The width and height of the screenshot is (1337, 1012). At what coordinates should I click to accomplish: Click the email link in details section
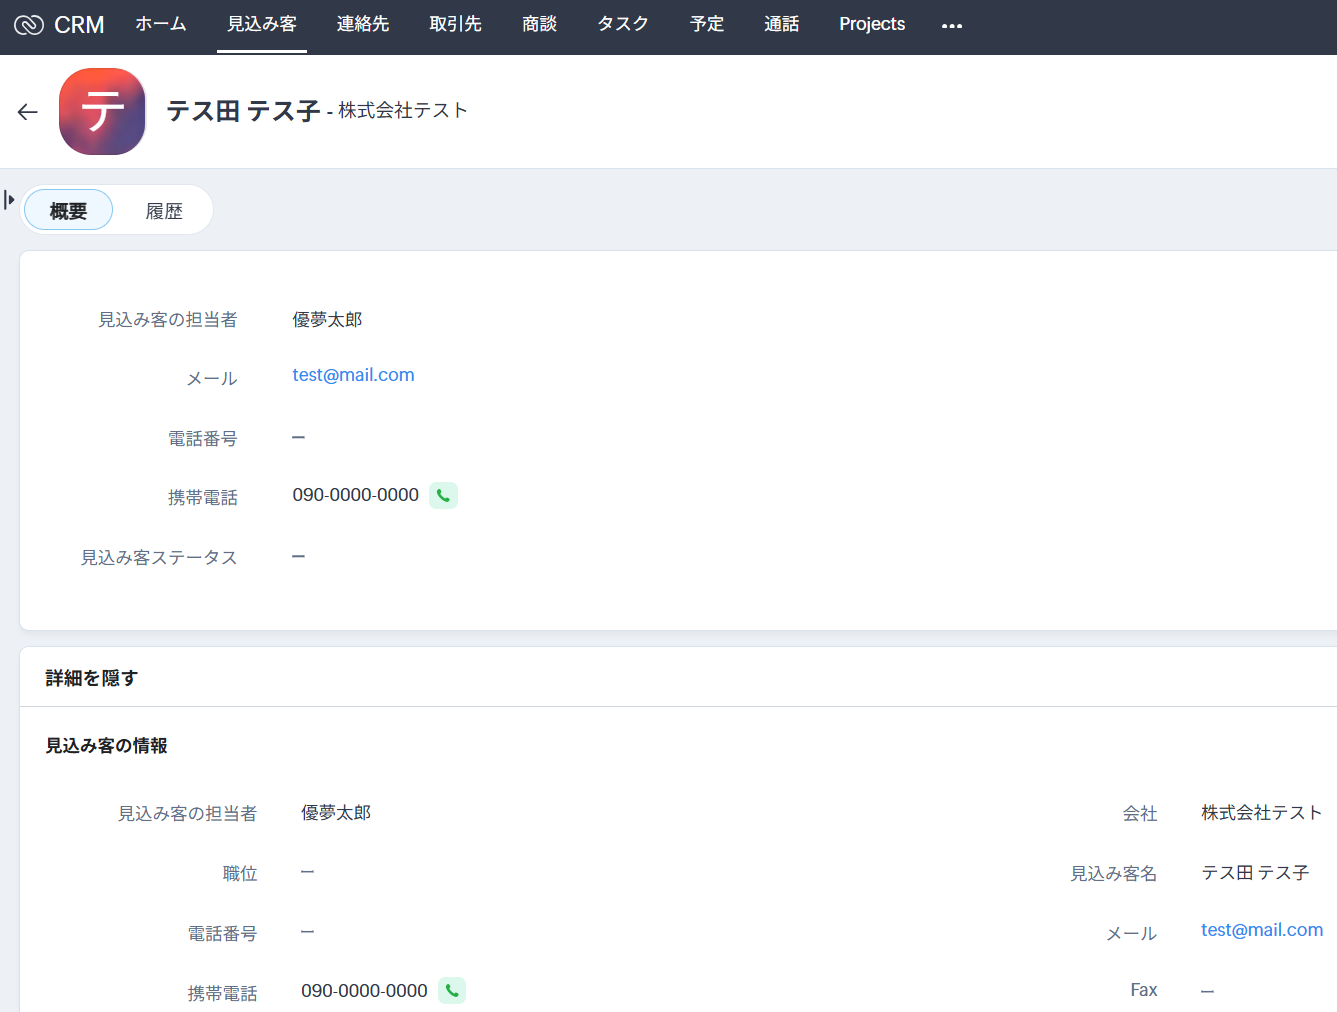pos(1261,930)
